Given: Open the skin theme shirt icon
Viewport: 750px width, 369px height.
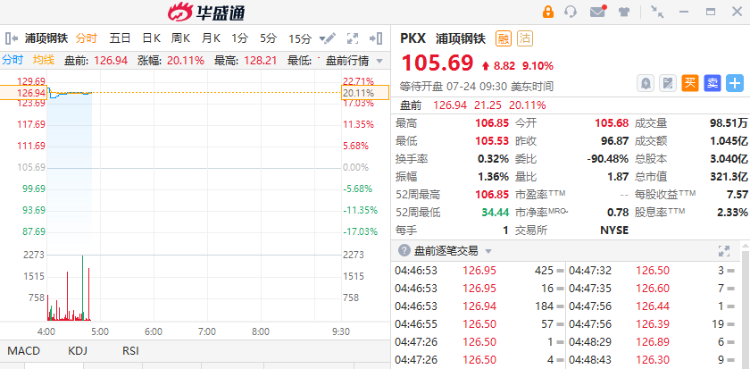Looking at the screenshot, I should point(624,12).
